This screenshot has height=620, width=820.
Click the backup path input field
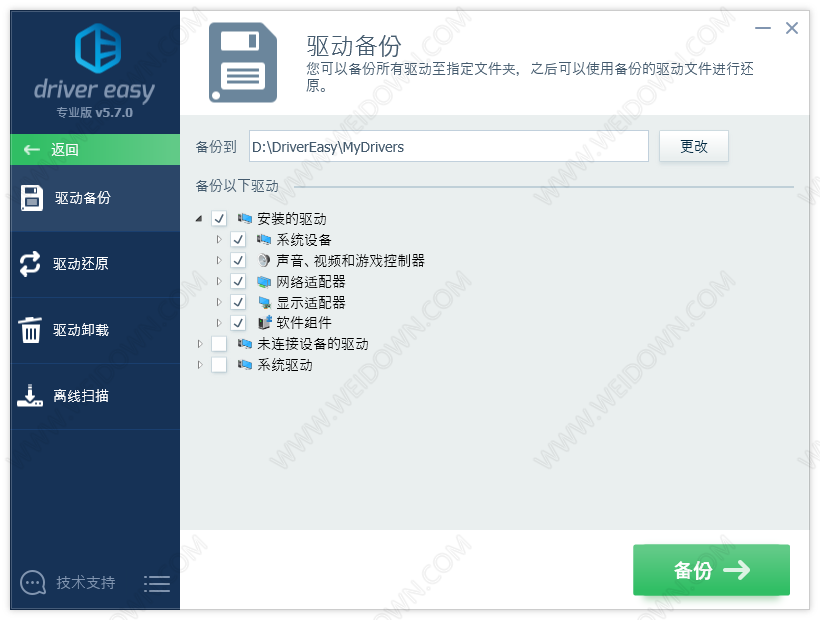tap(449, 146)
